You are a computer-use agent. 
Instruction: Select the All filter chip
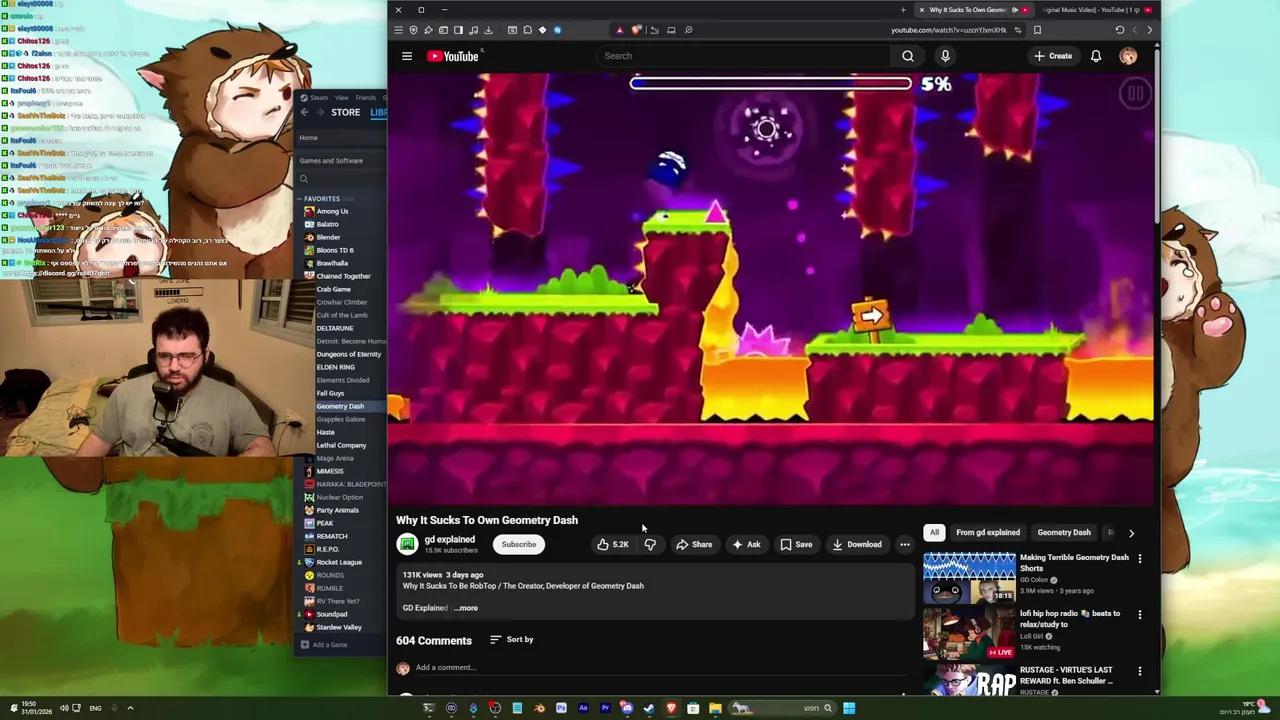tap(934, 532)
